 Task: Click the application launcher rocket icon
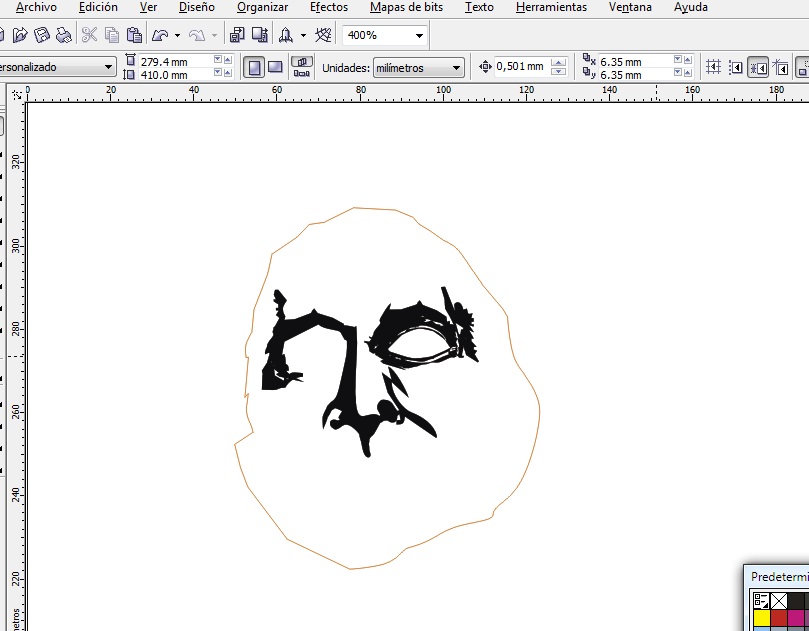click(x=286, y=35)
